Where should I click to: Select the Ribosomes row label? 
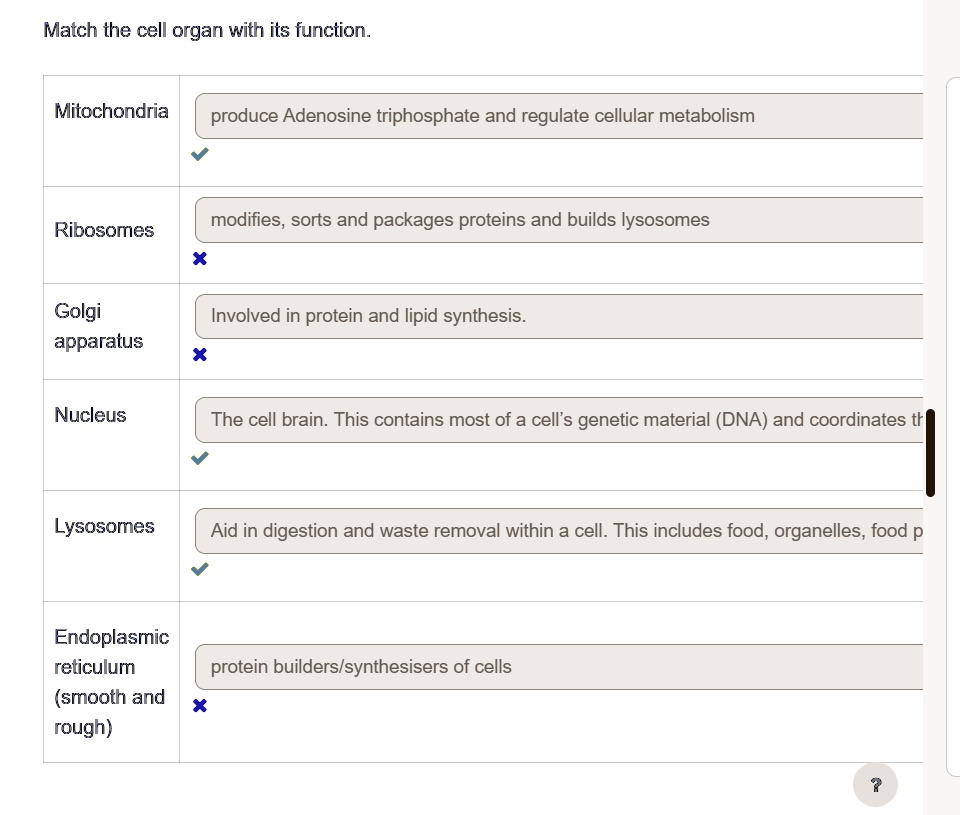coord(104,230)
